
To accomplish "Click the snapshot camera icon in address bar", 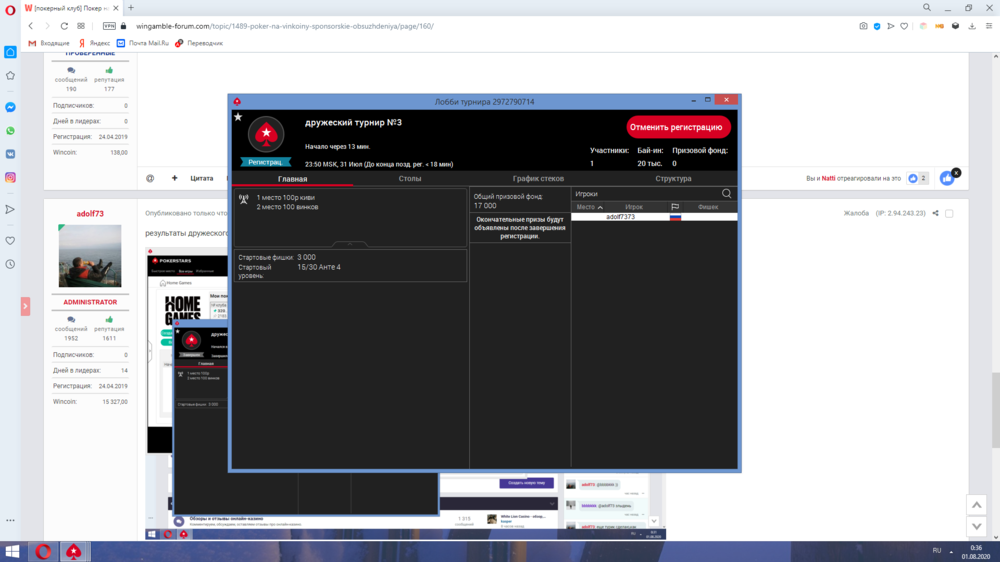I will pos(863,26).
